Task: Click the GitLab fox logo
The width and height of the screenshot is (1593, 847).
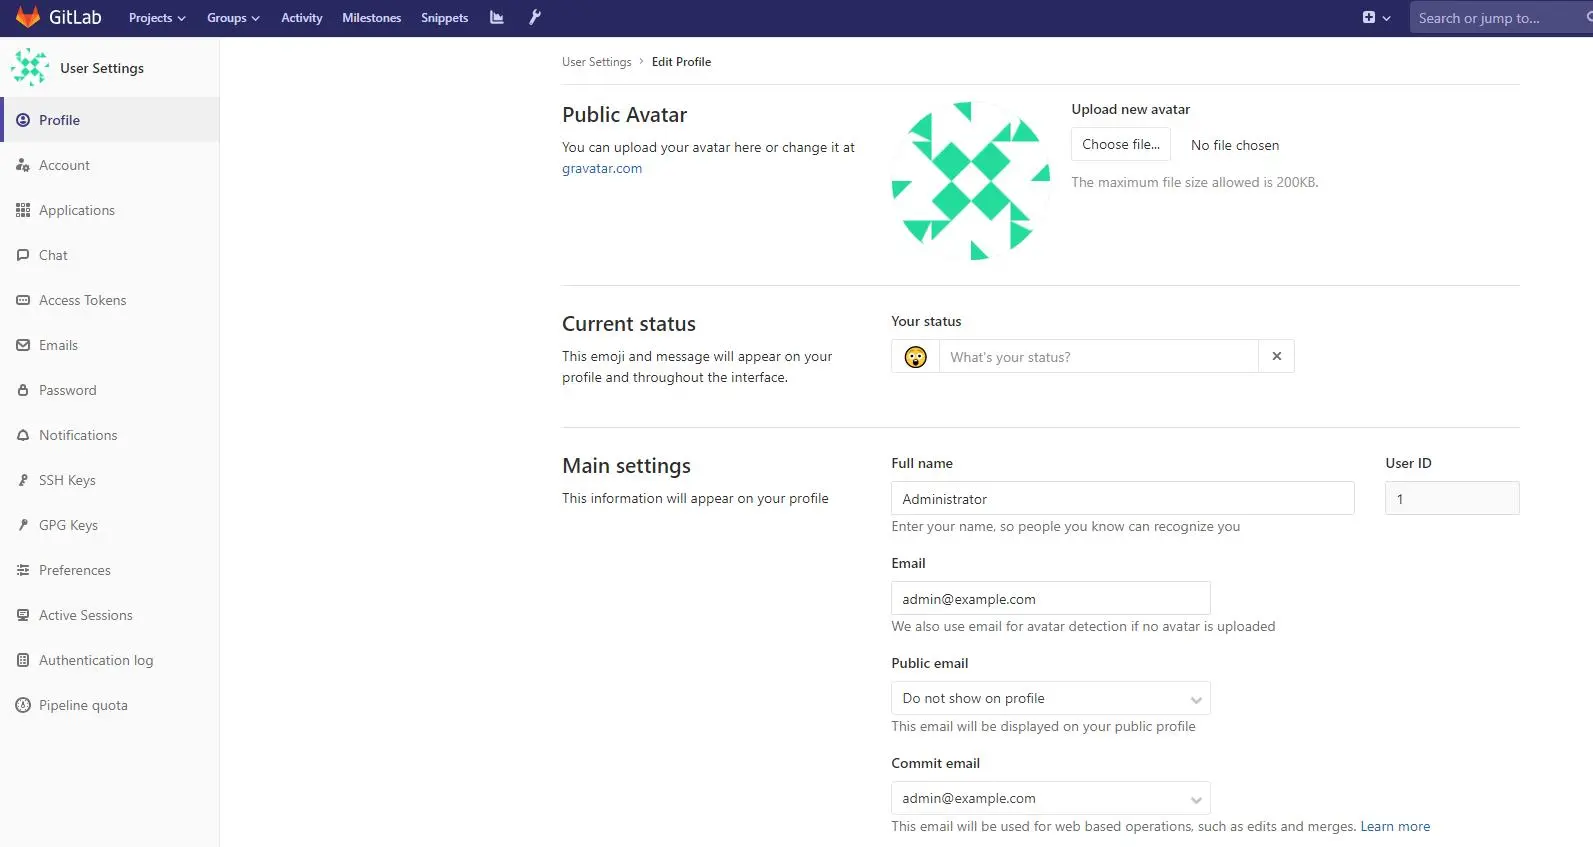Action: tap(28, 17)
